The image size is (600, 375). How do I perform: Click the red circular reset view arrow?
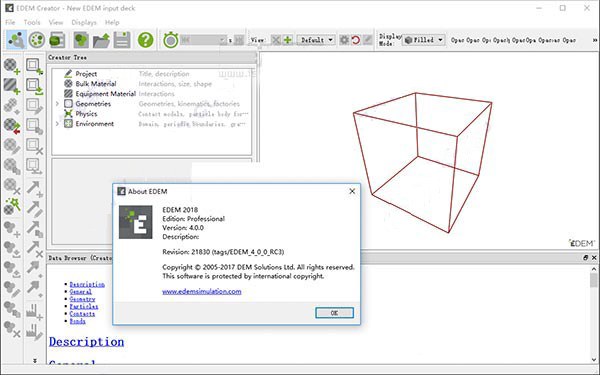point(355,40)
